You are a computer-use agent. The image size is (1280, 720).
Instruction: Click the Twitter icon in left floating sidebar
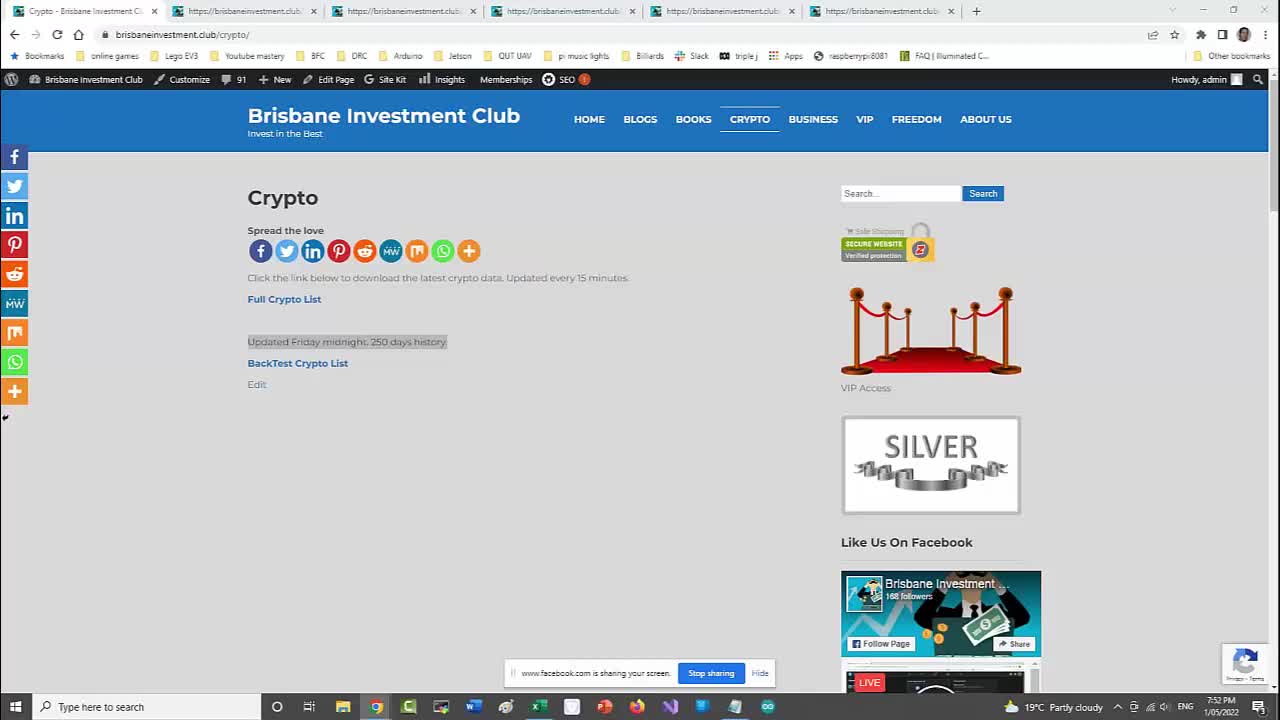click(x=14, y=186)
